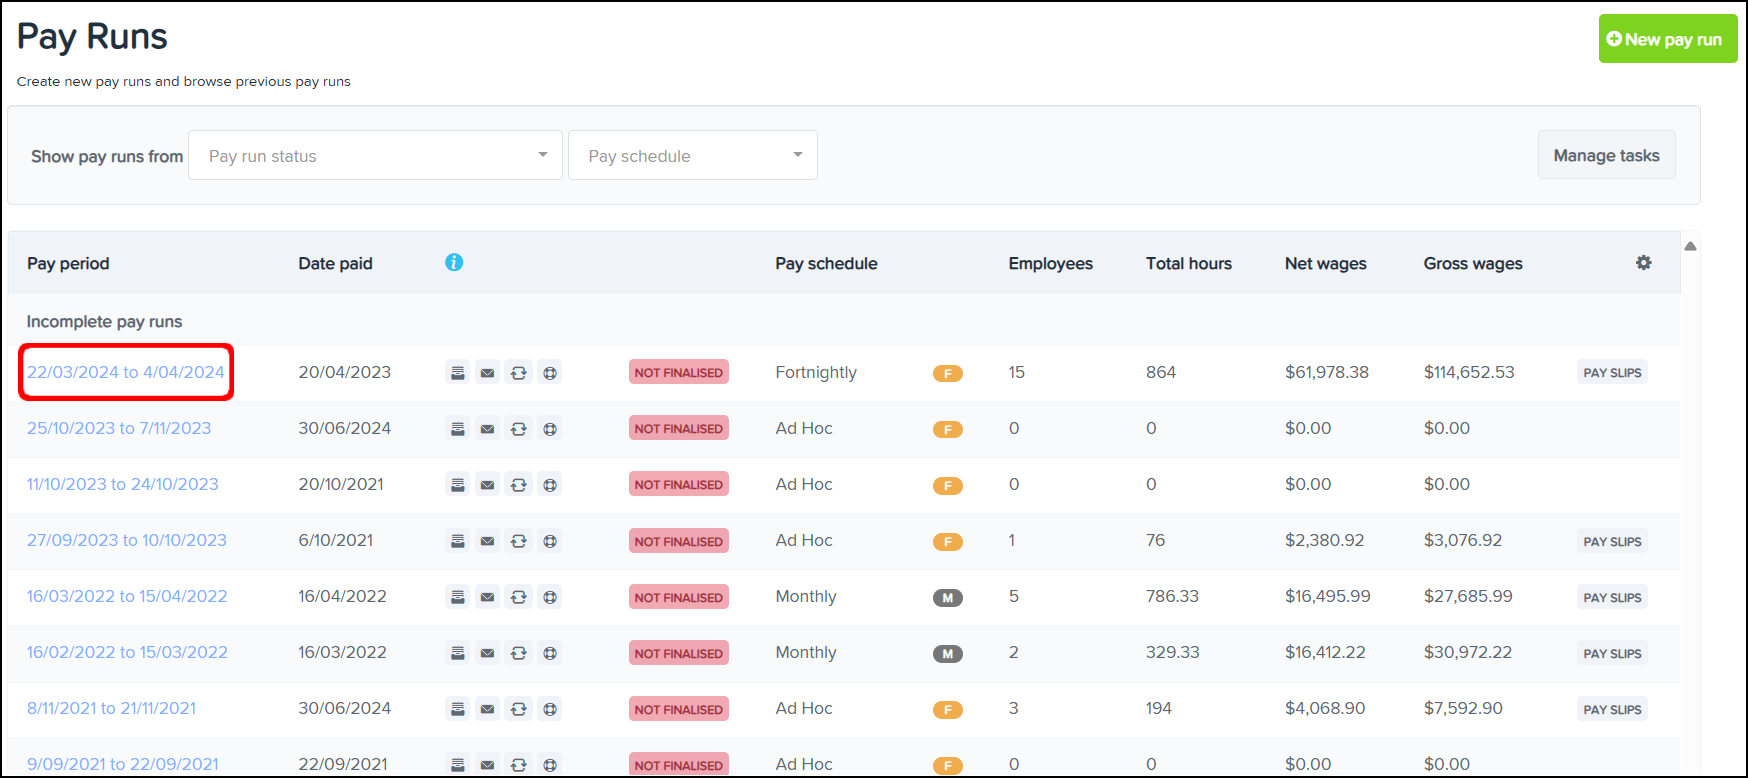1748x778 pixels.
Task: Click the info icon beside Date paid
Action: coord(454,262)
